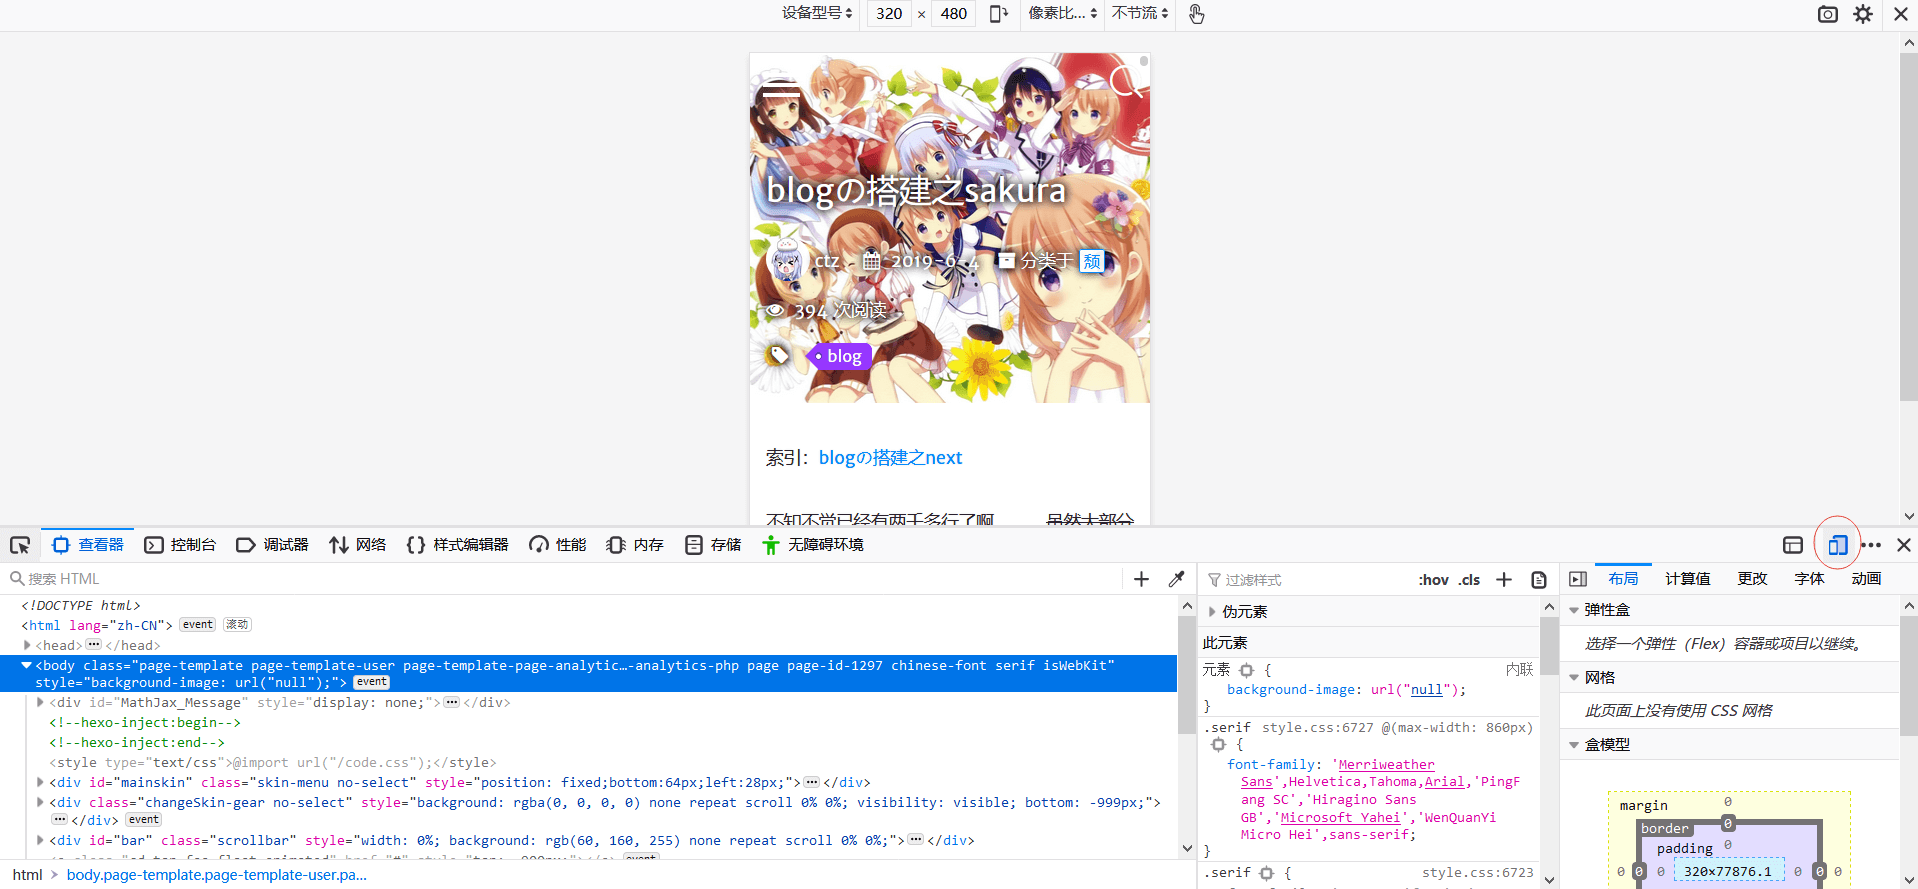Expand the mainskin div node
The width and height of the screenshot is (1918, 889).
click(40, 782)
